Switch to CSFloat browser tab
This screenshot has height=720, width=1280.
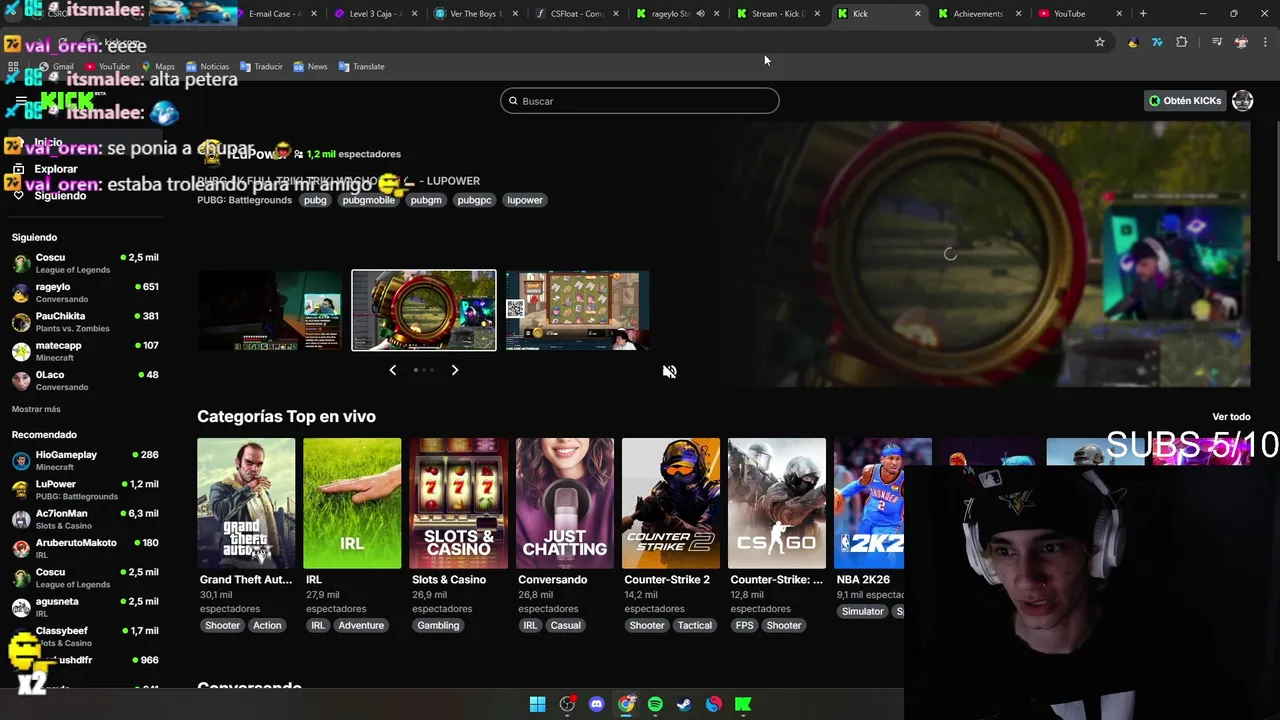577,14
